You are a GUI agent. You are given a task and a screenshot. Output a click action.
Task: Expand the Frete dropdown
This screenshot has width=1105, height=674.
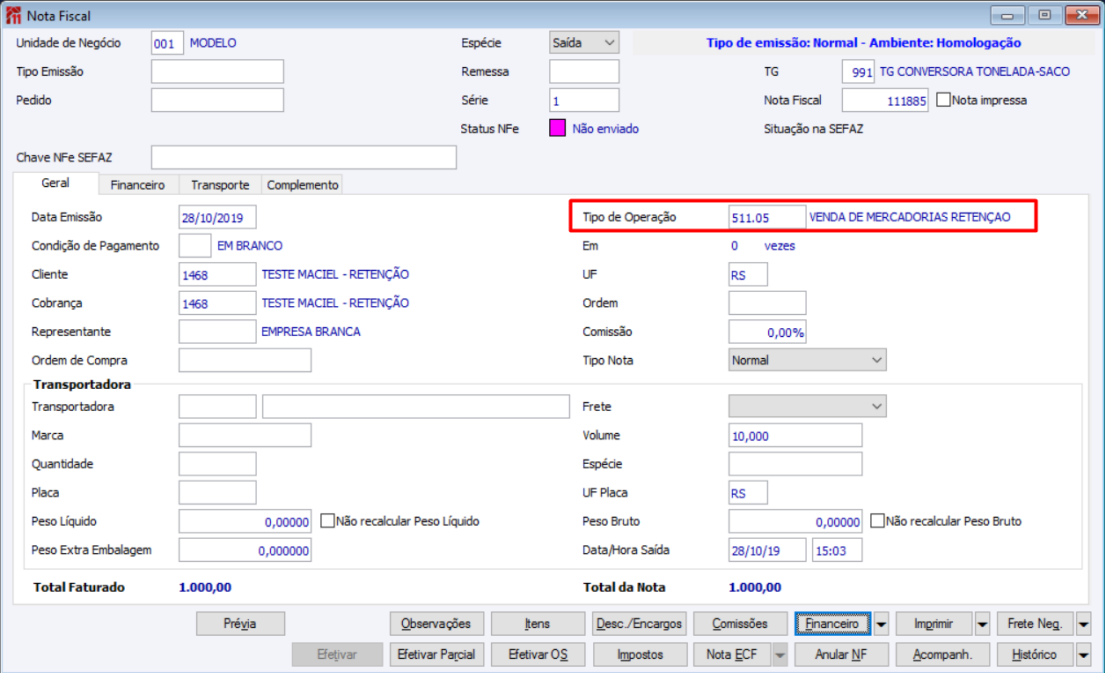point(807,406)
